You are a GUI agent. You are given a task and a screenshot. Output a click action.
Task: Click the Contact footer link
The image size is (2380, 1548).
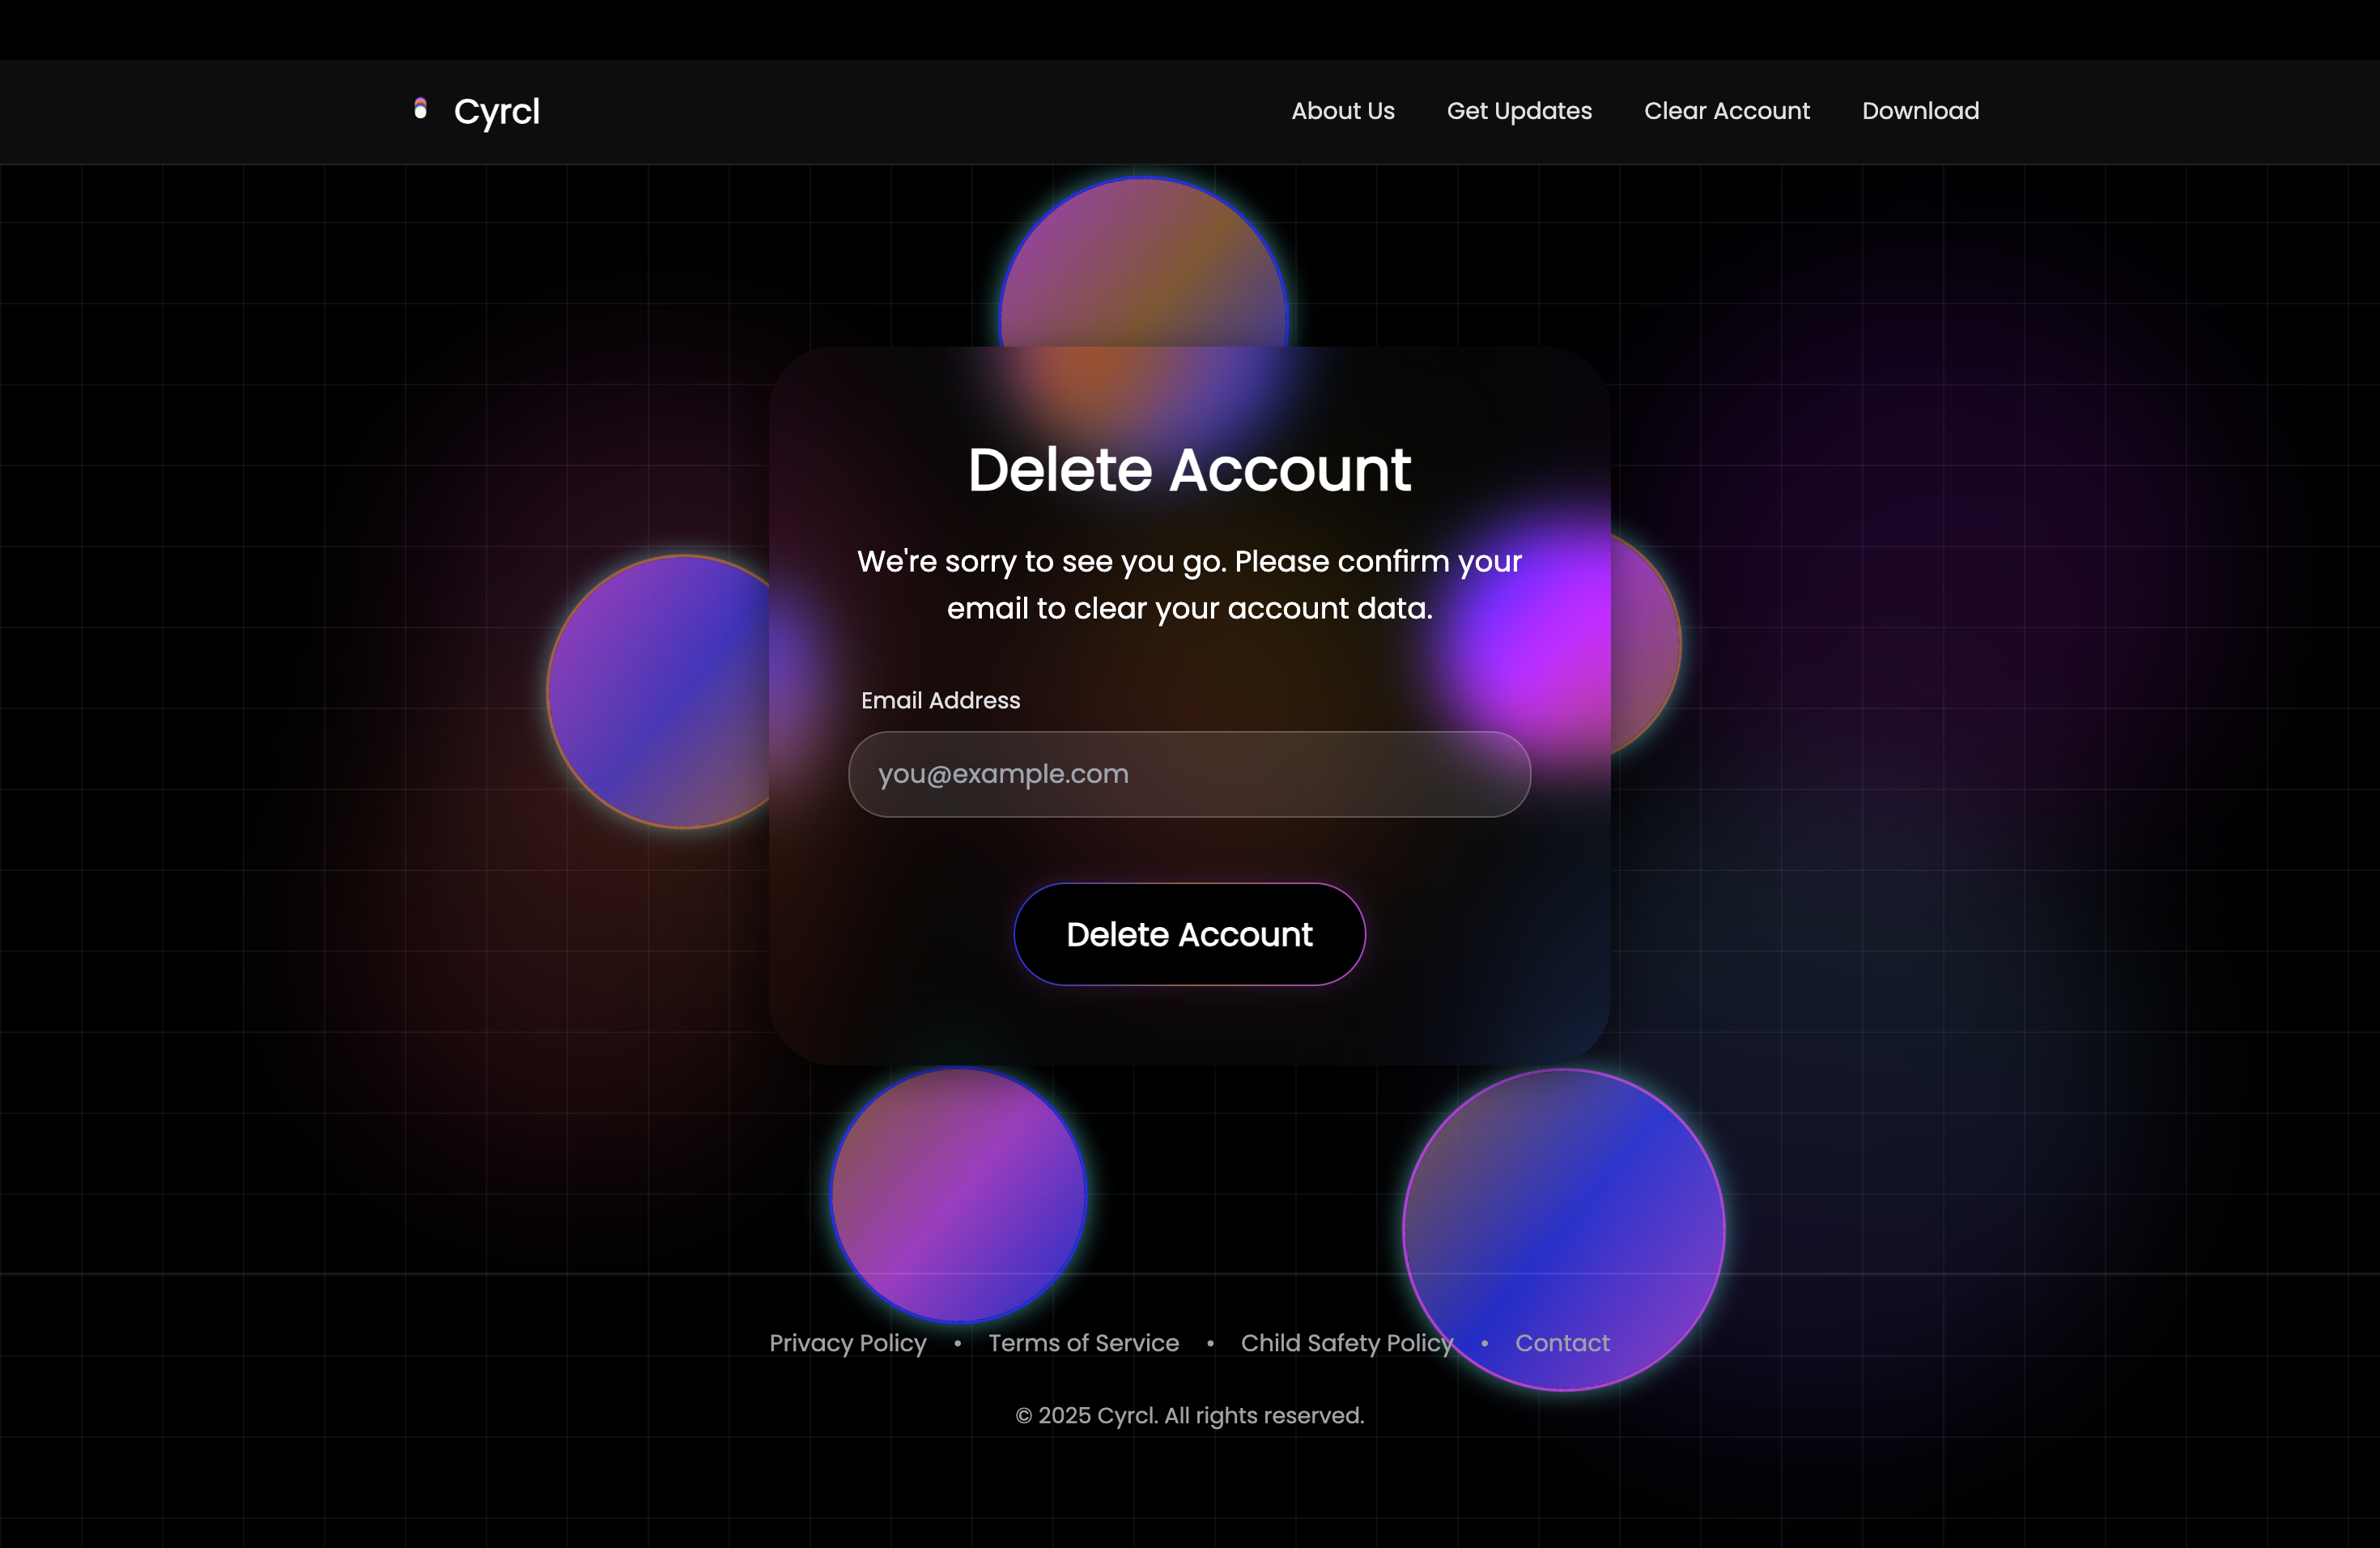[x=1562, y=1343]
